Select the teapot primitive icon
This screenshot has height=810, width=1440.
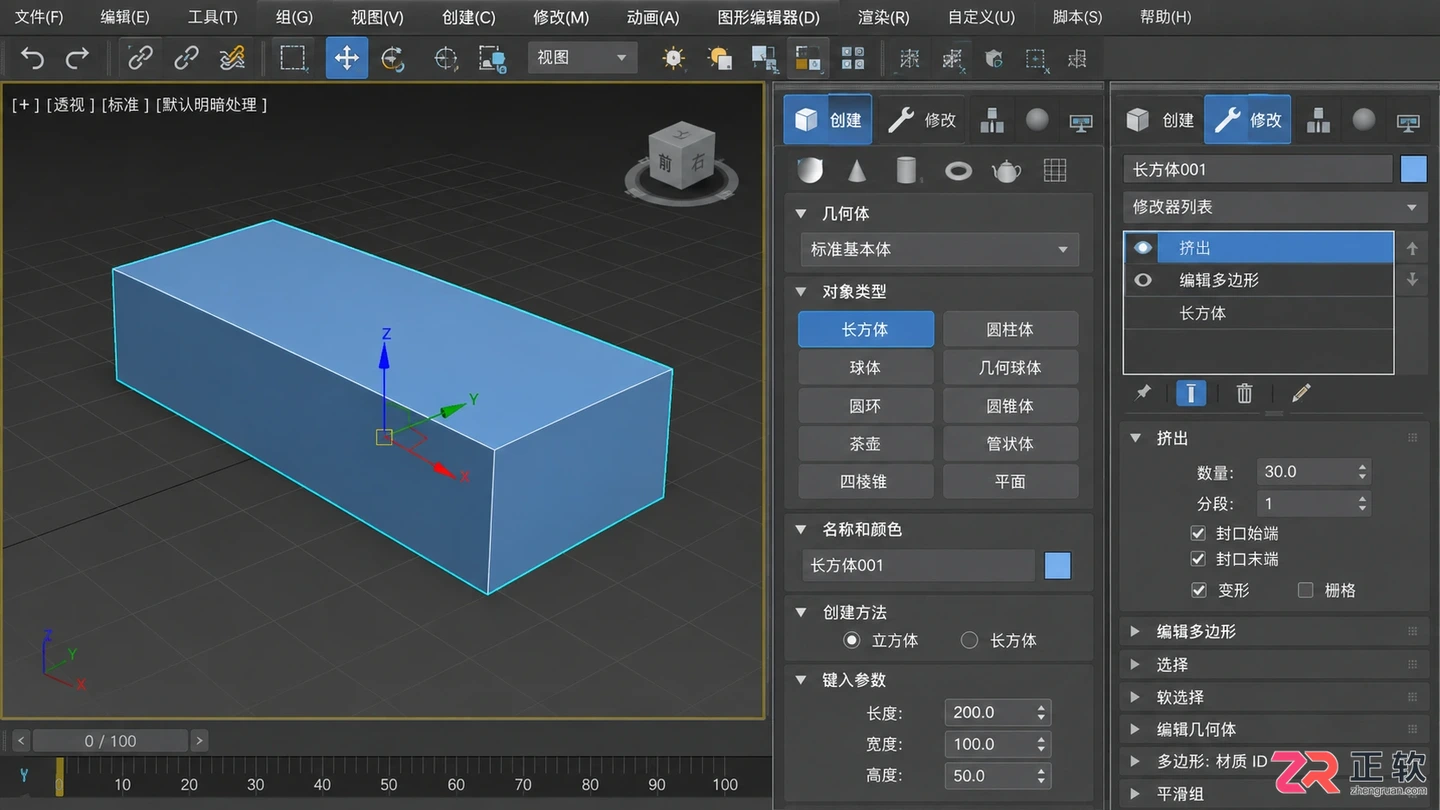[x=1006, y=170]
